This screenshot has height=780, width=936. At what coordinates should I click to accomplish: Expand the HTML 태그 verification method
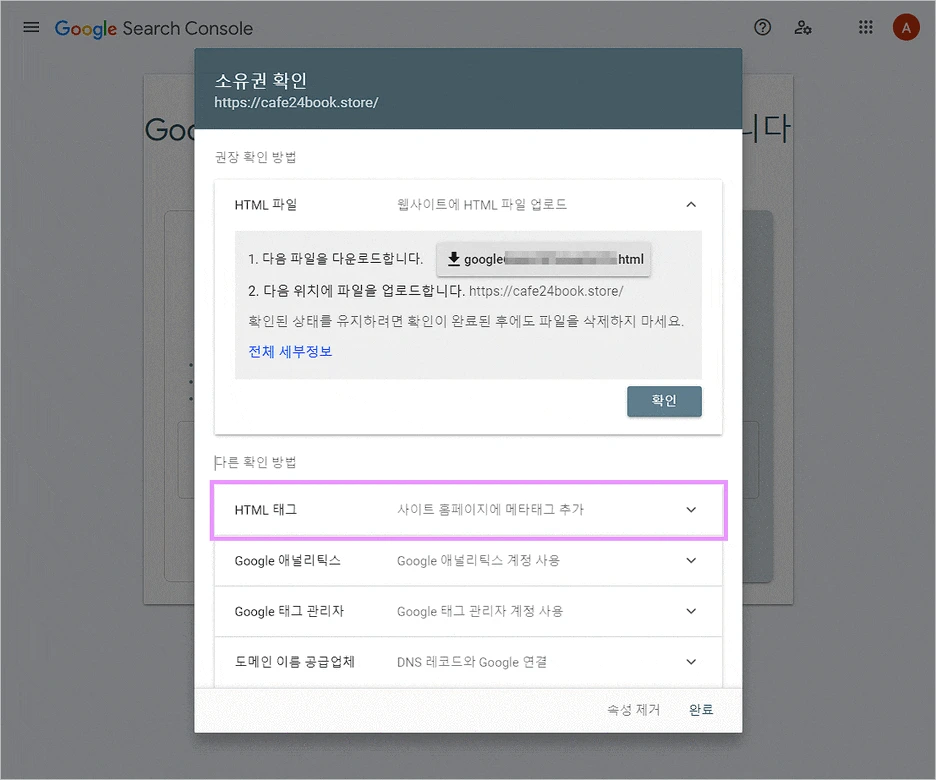(690, 509)
